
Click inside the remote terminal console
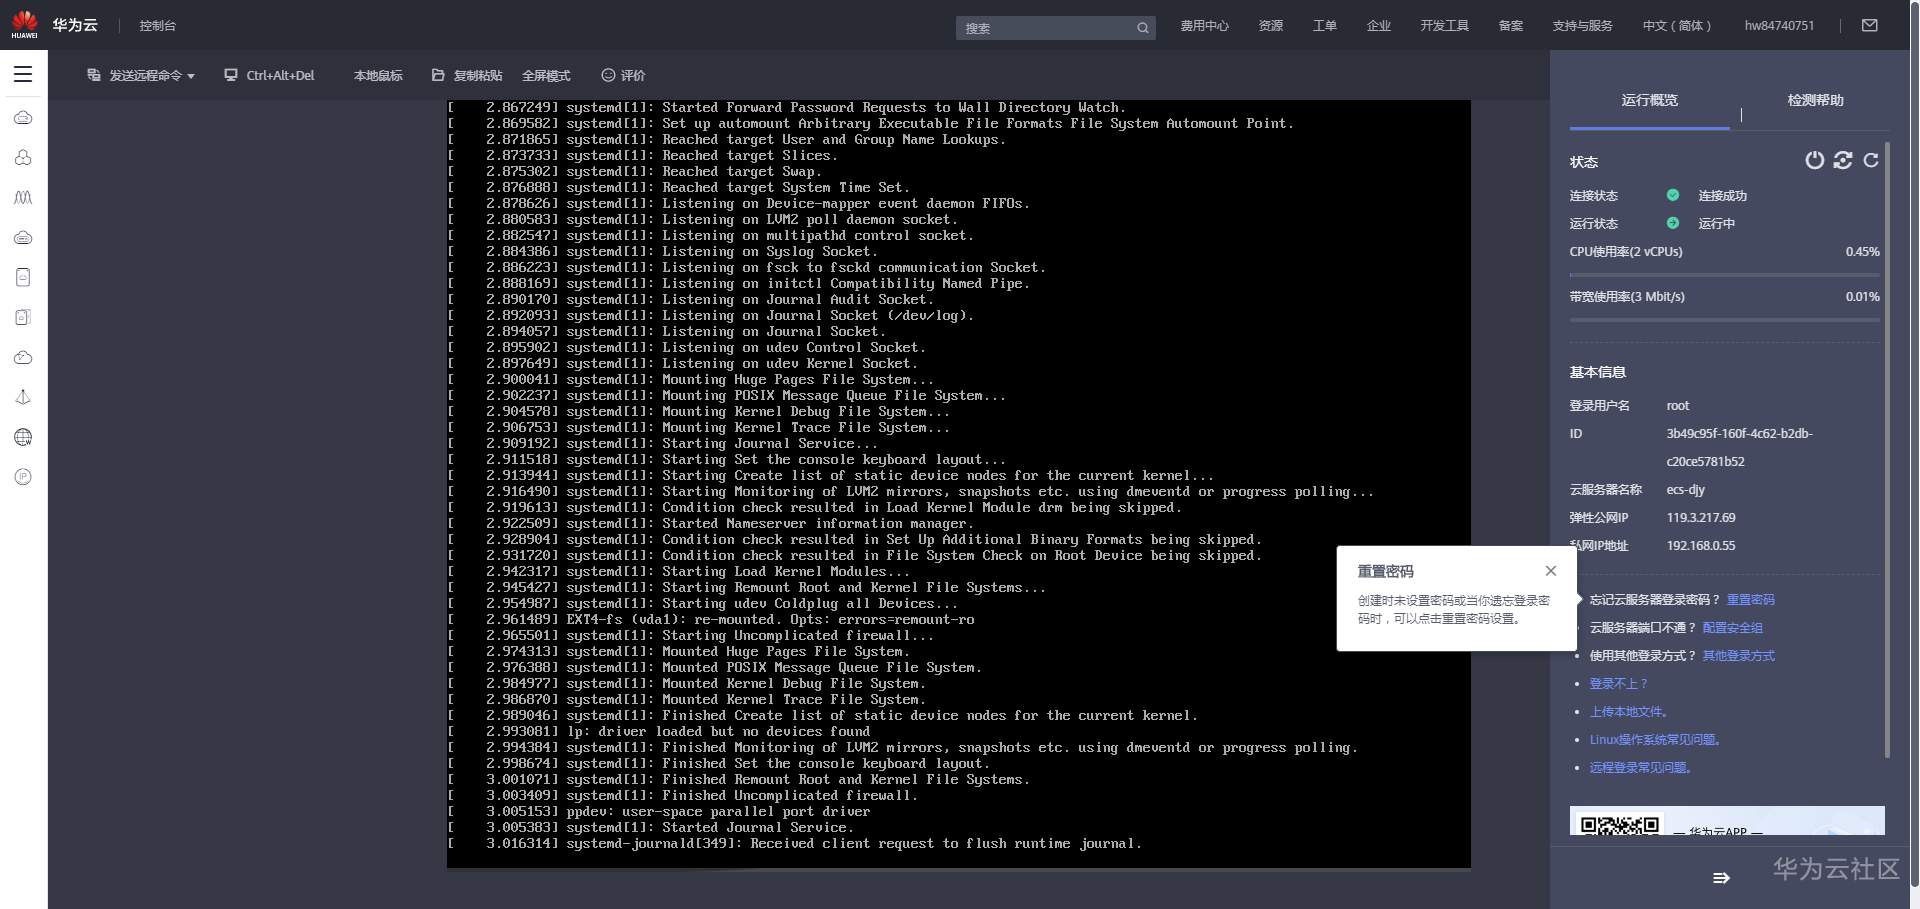(958, 484)
